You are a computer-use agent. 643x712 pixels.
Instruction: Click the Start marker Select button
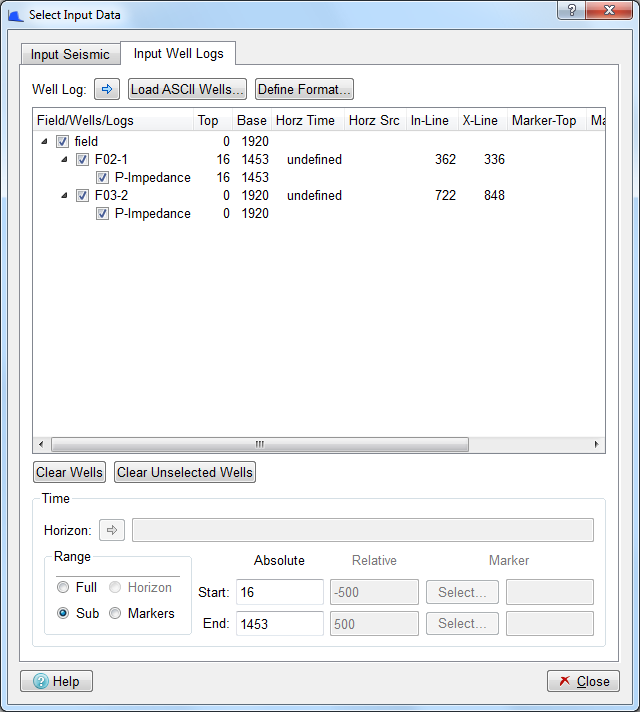pyautogui.click(x=462, y=592)
